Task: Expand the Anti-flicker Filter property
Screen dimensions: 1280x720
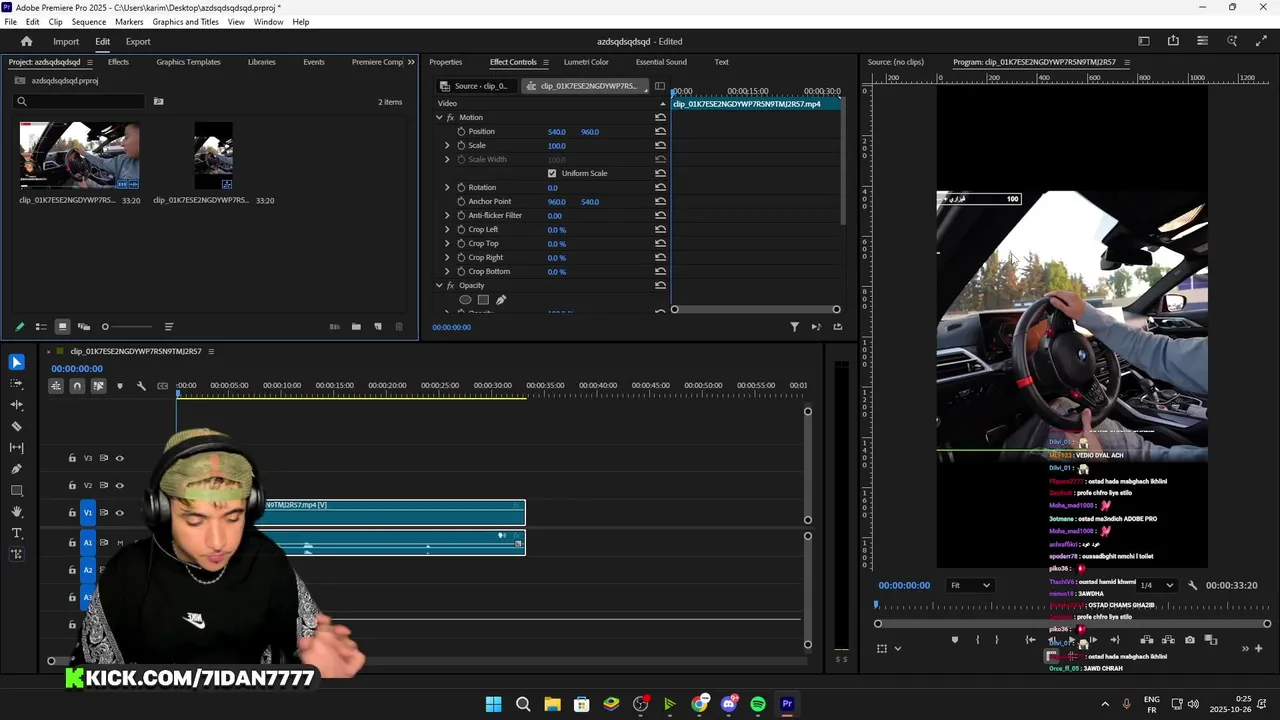Action: click(447, 216)
